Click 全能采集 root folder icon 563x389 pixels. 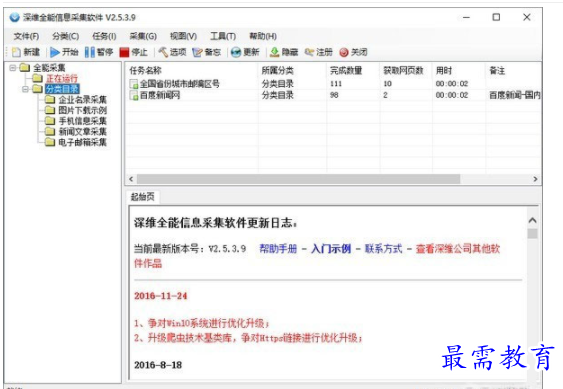[25, 68]
